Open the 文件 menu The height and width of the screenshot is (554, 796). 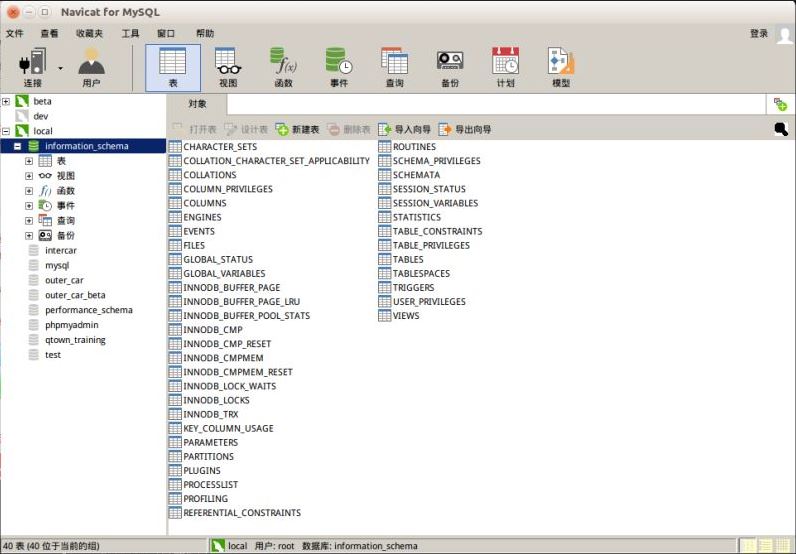15,34
